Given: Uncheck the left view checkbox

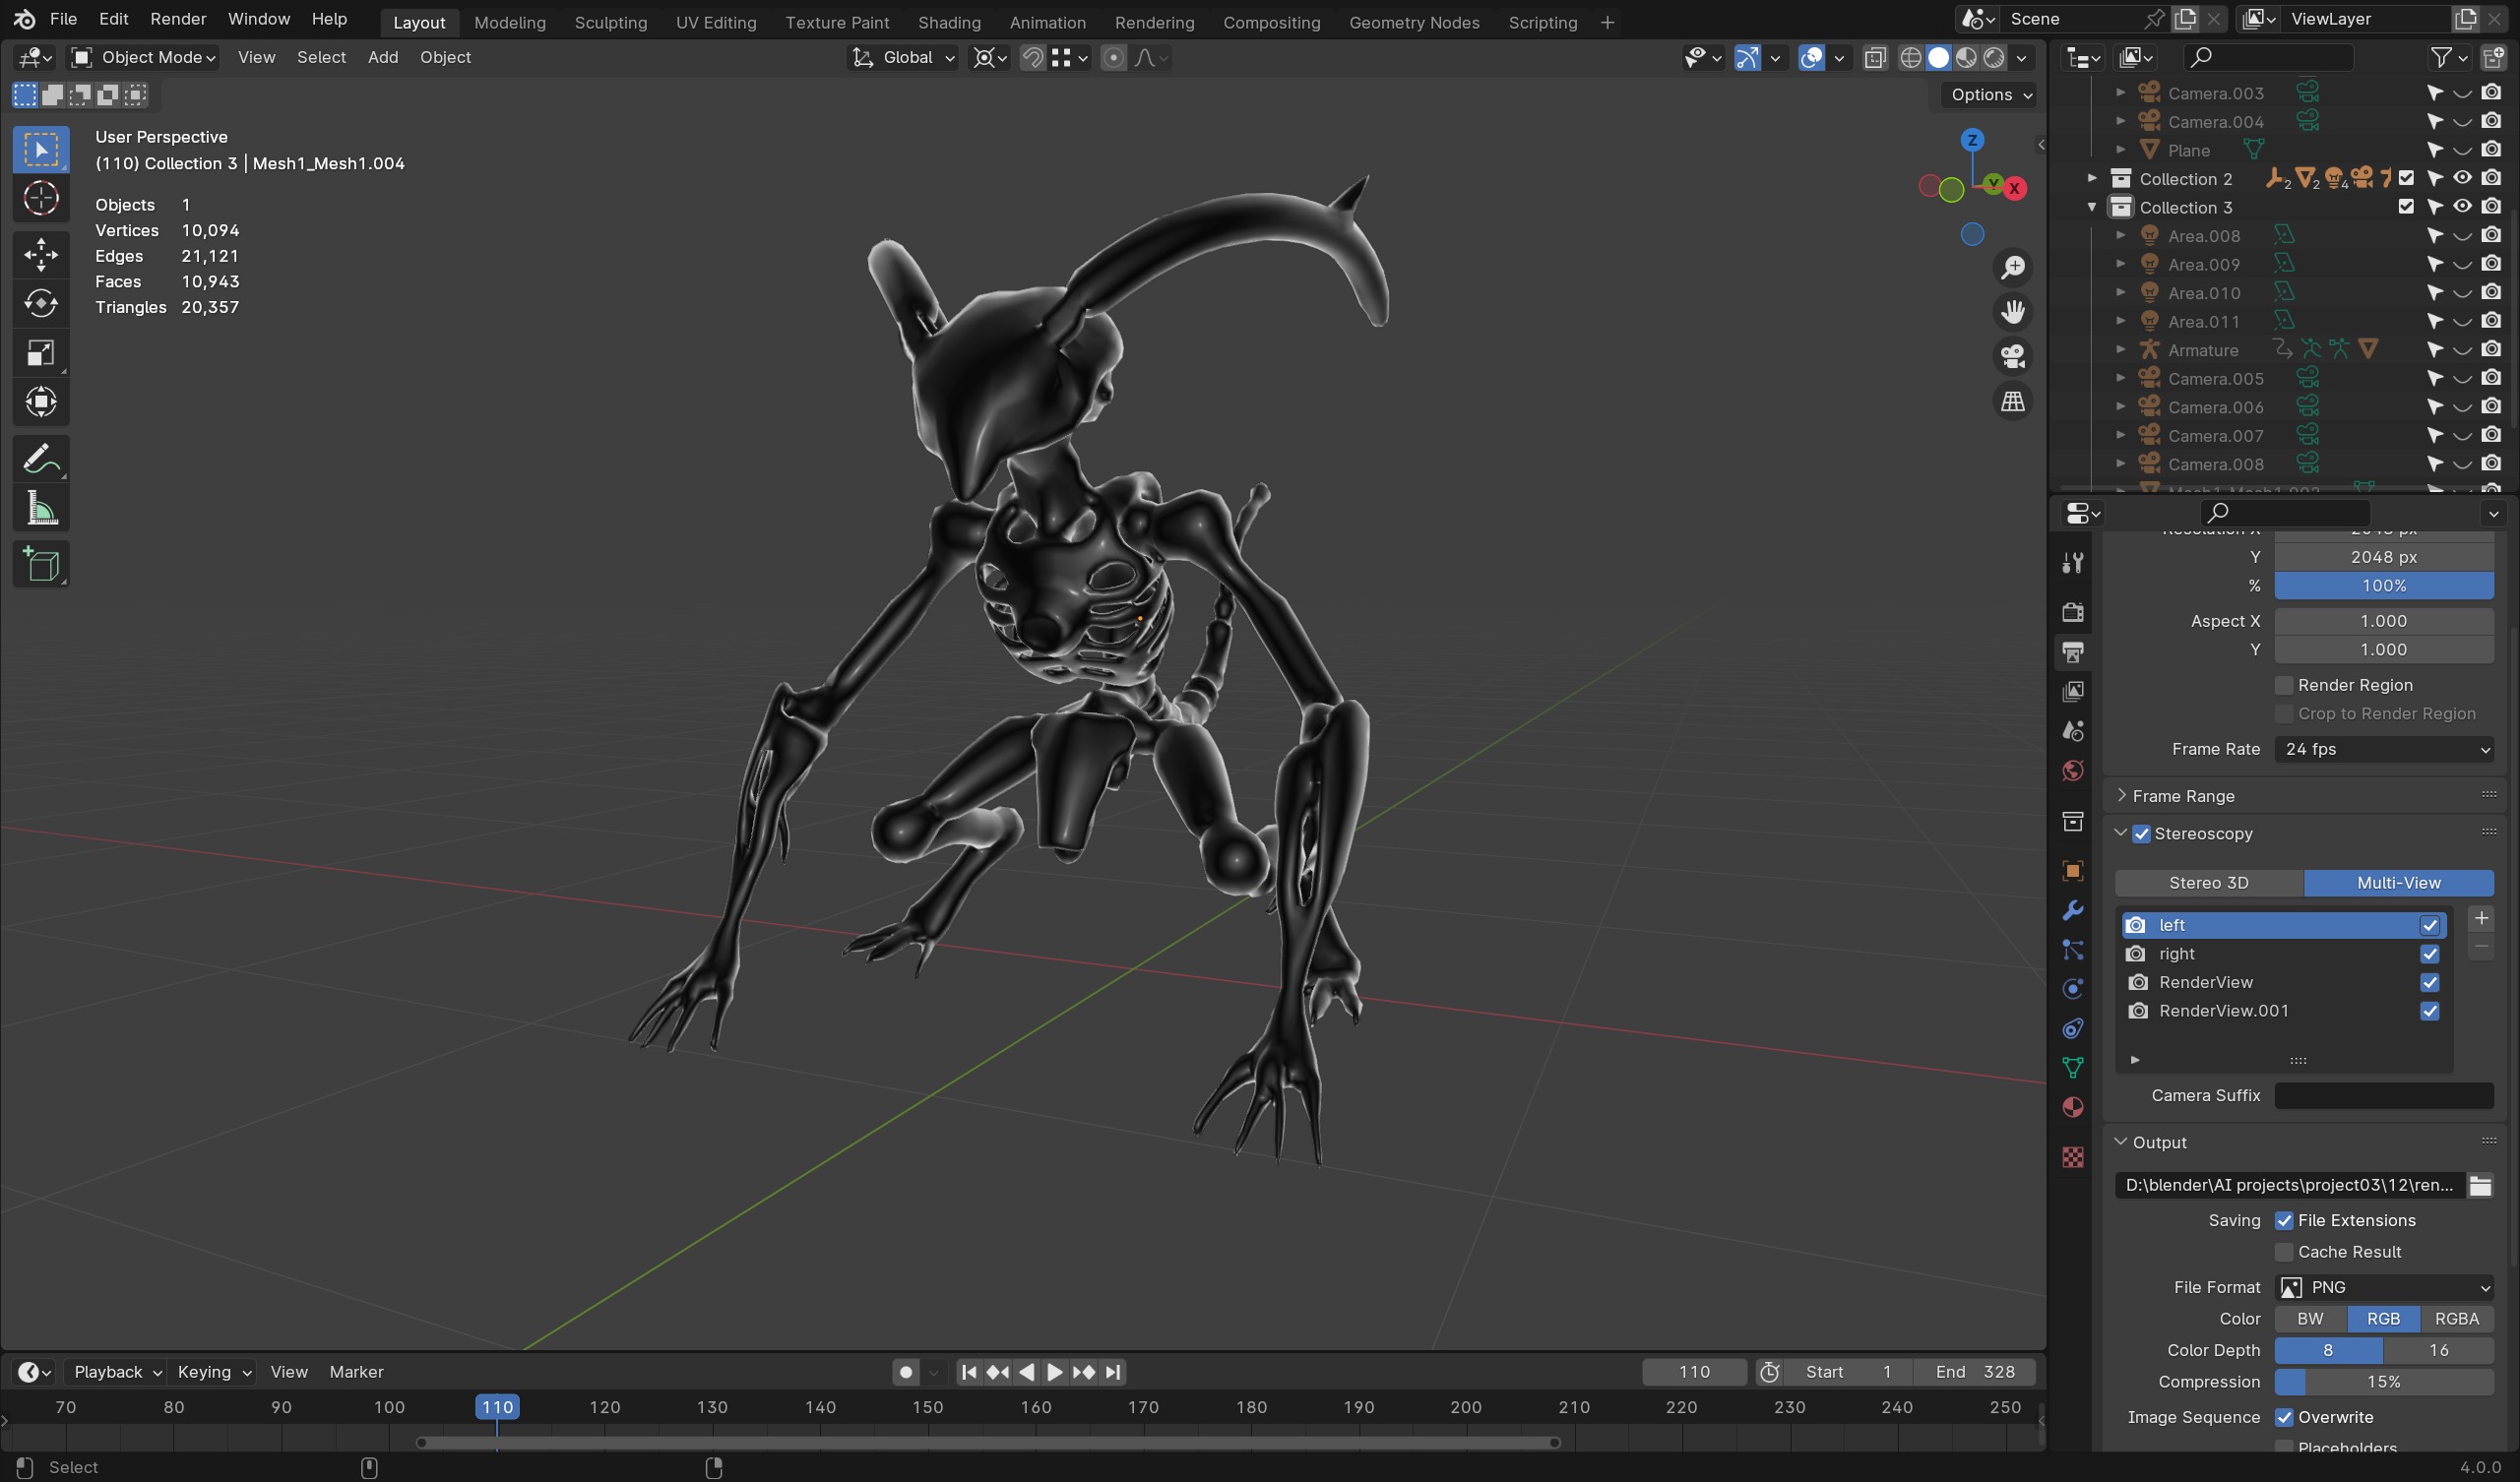Looking at the screenshot, I should 2429,926.
